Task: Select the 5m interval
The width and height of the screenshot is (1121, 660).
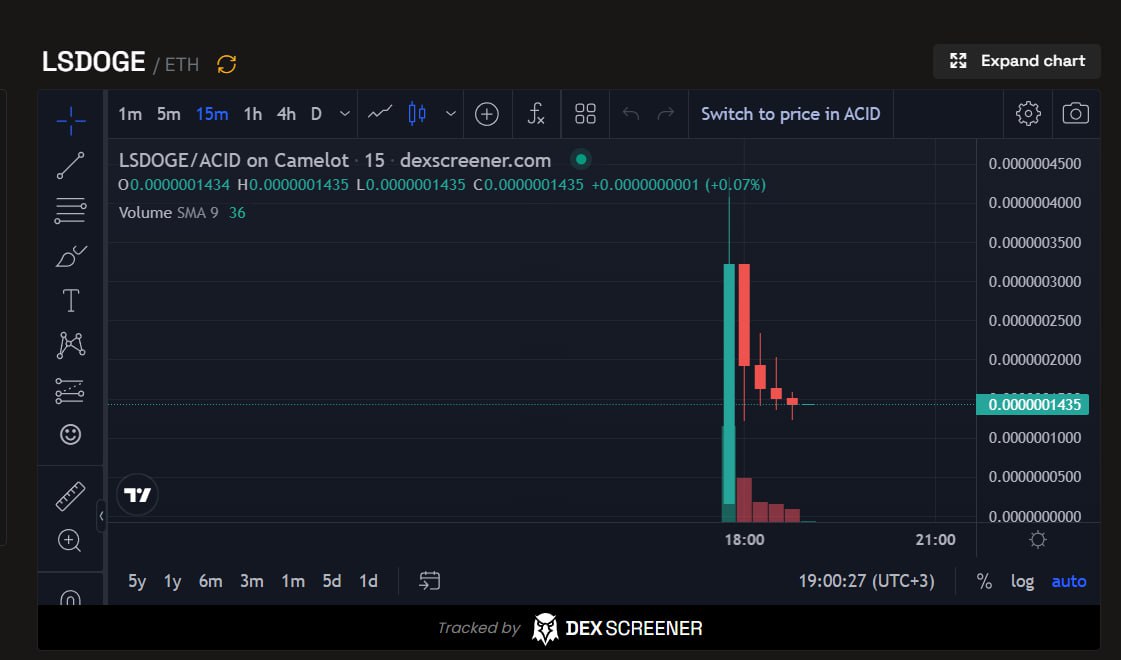Action: tap(169, 114)
